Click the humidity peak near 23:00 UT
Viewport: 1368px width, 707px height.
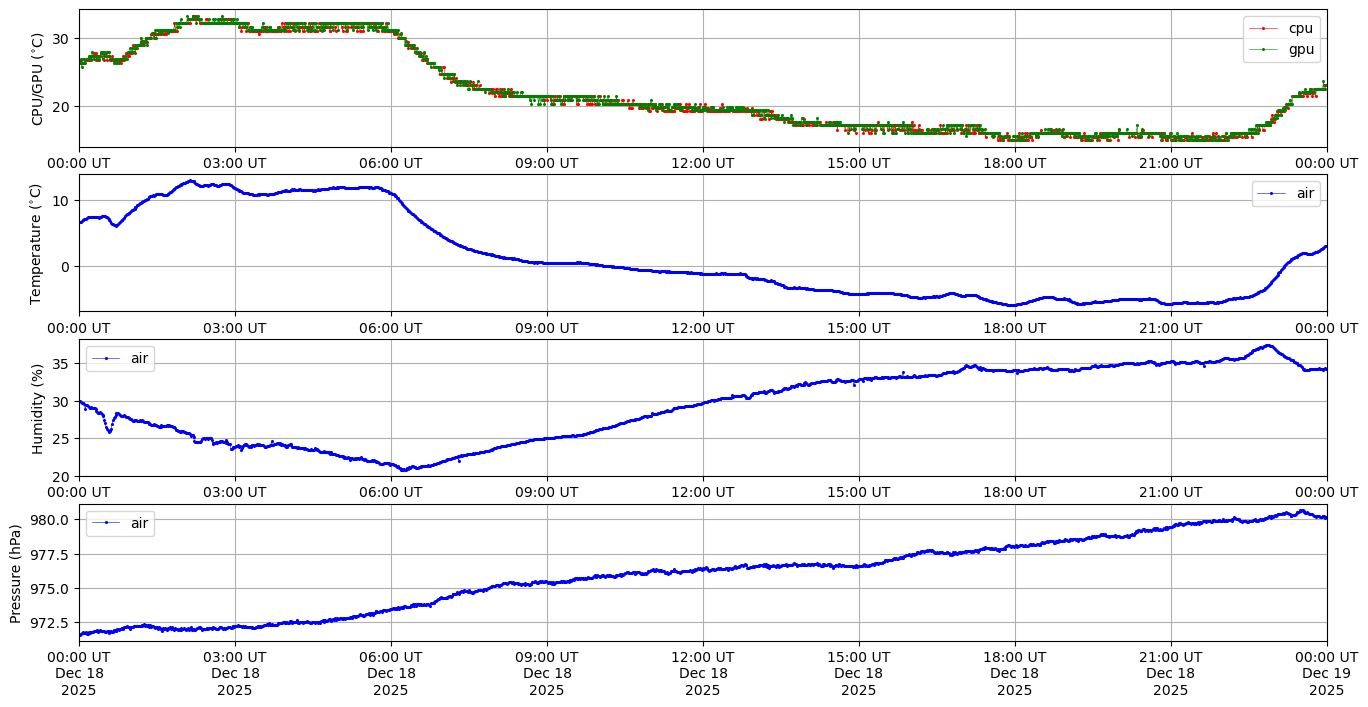(x=1268, y=346)
